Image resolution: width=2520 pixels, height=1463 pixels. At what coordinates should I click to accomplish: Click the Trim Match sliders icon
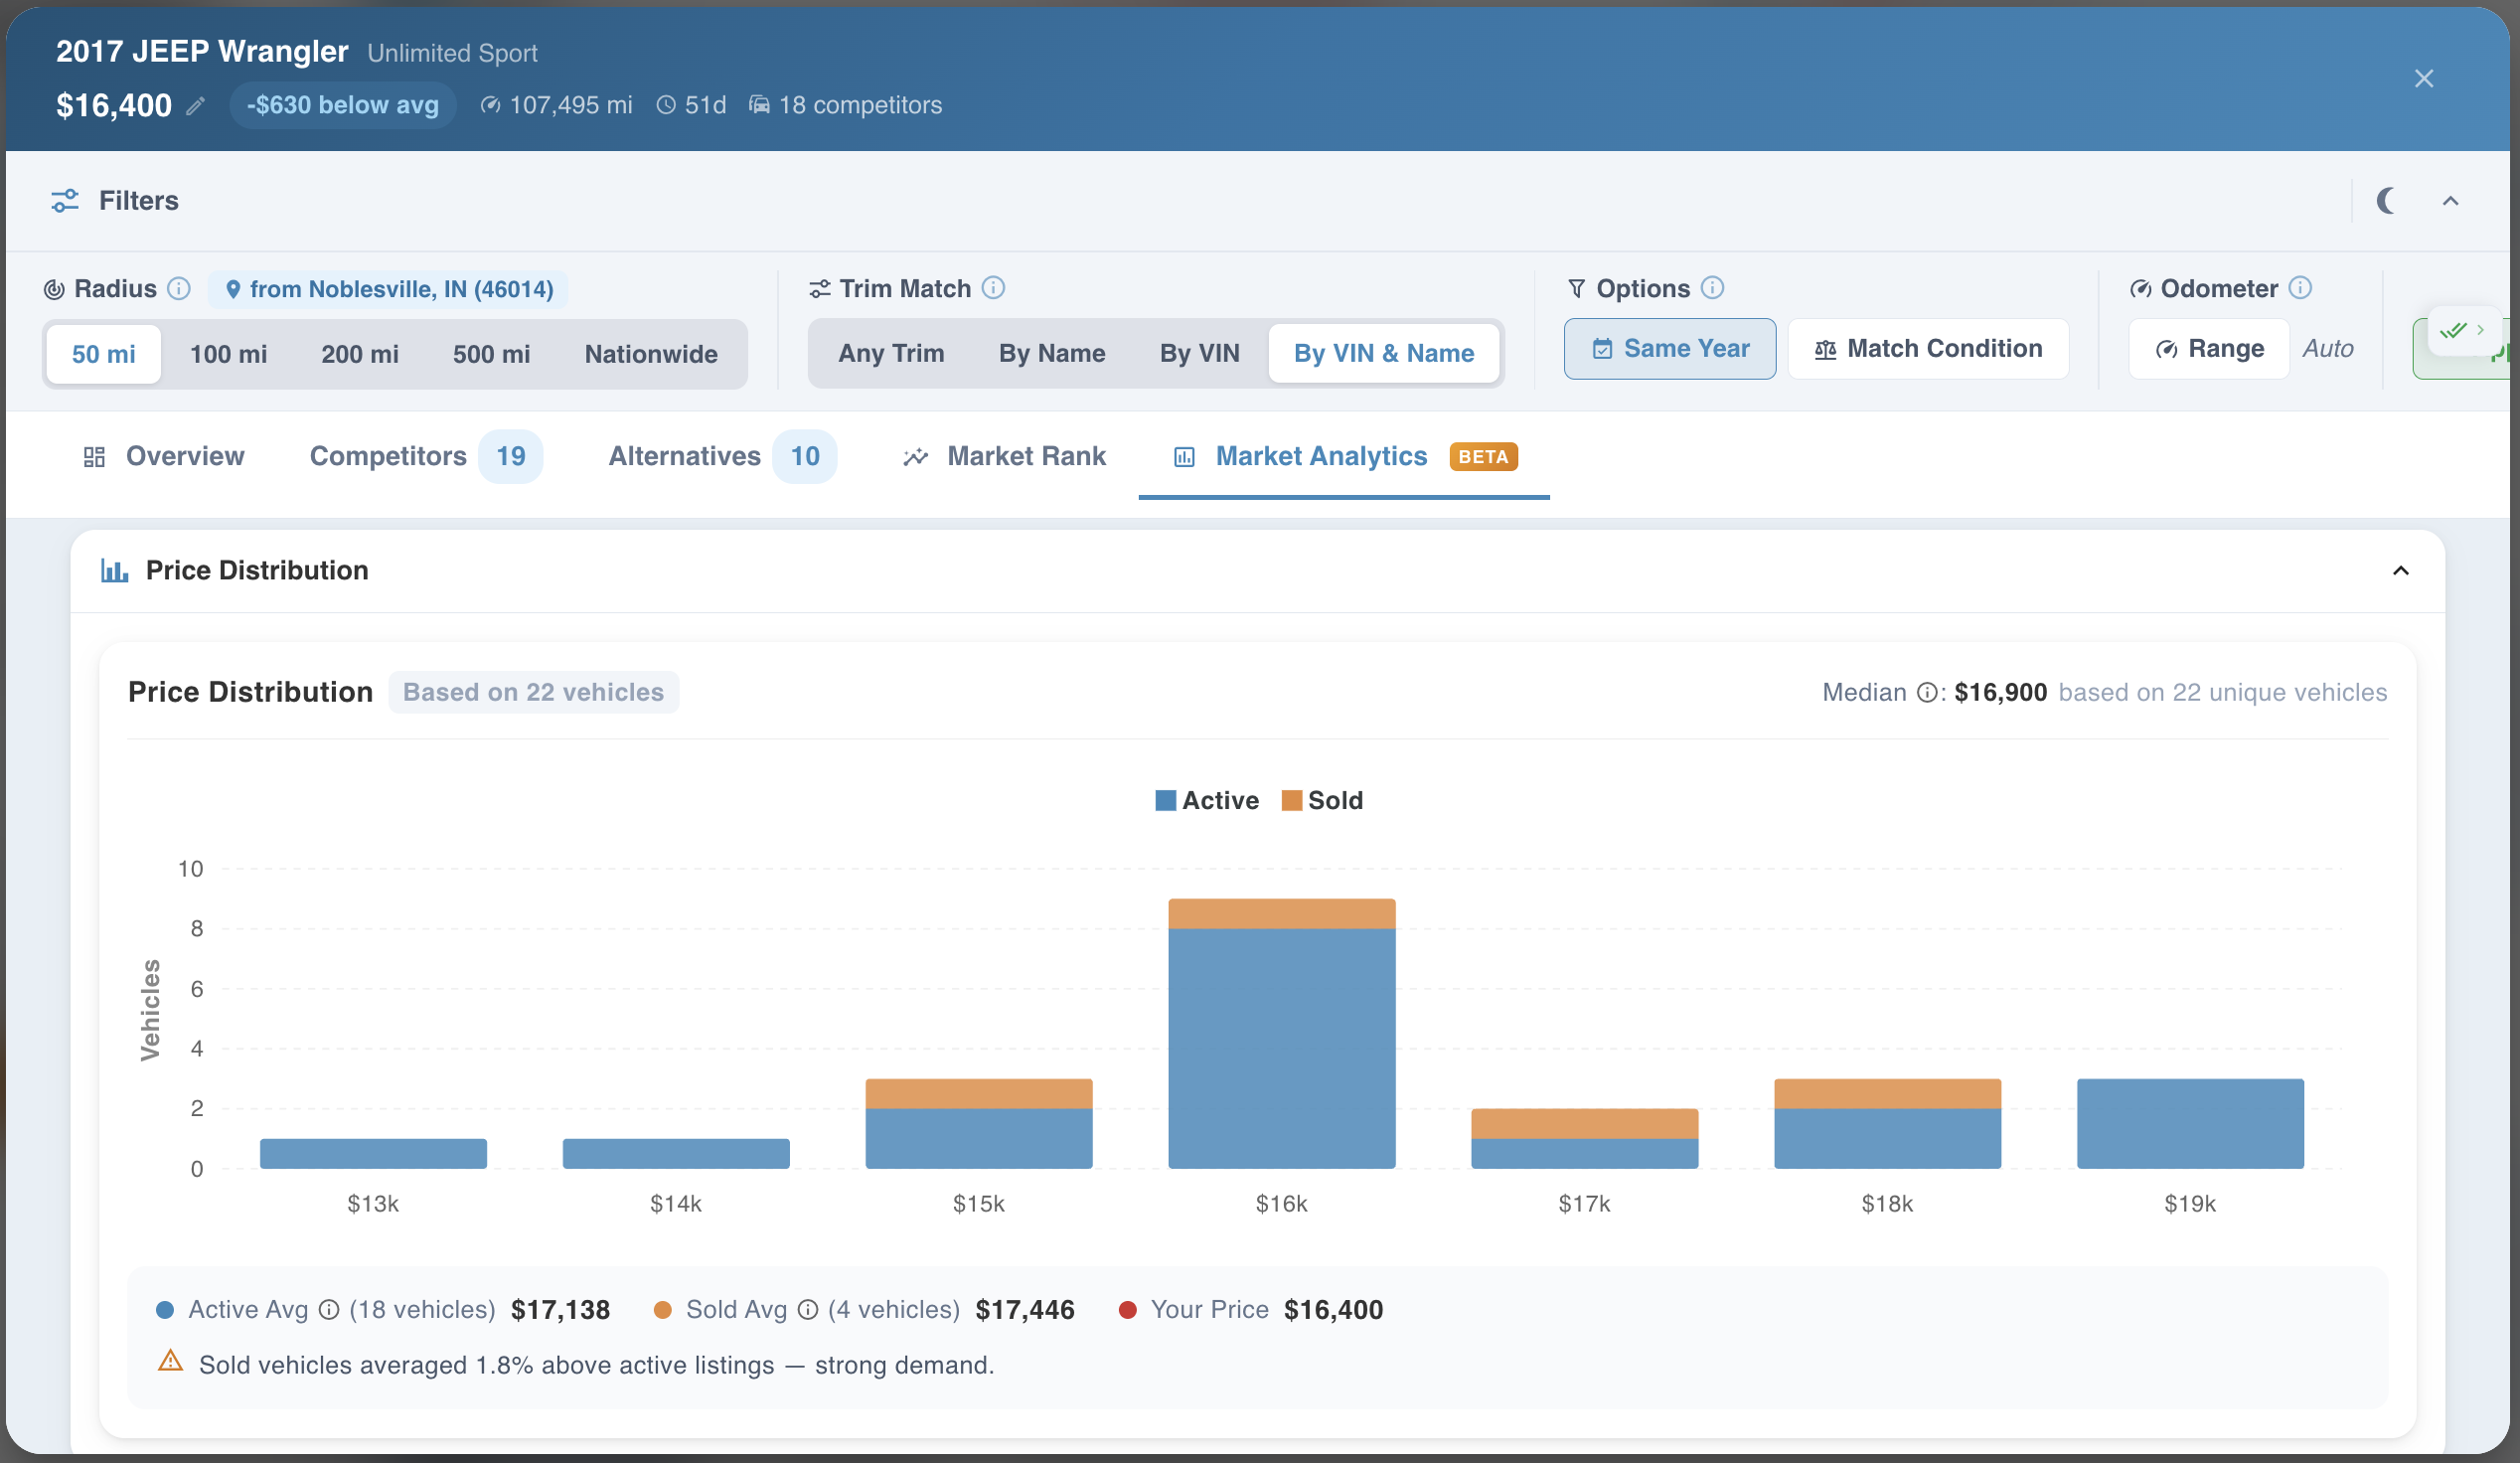click(x=820, y=289)
